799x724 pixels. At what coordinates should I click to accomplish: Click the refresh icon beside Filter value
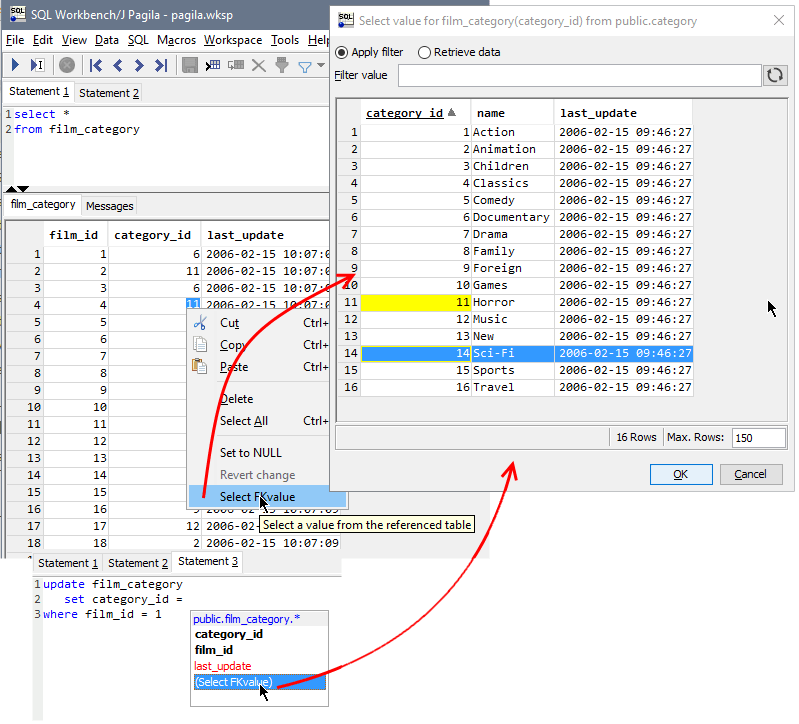tap(775, 75)
